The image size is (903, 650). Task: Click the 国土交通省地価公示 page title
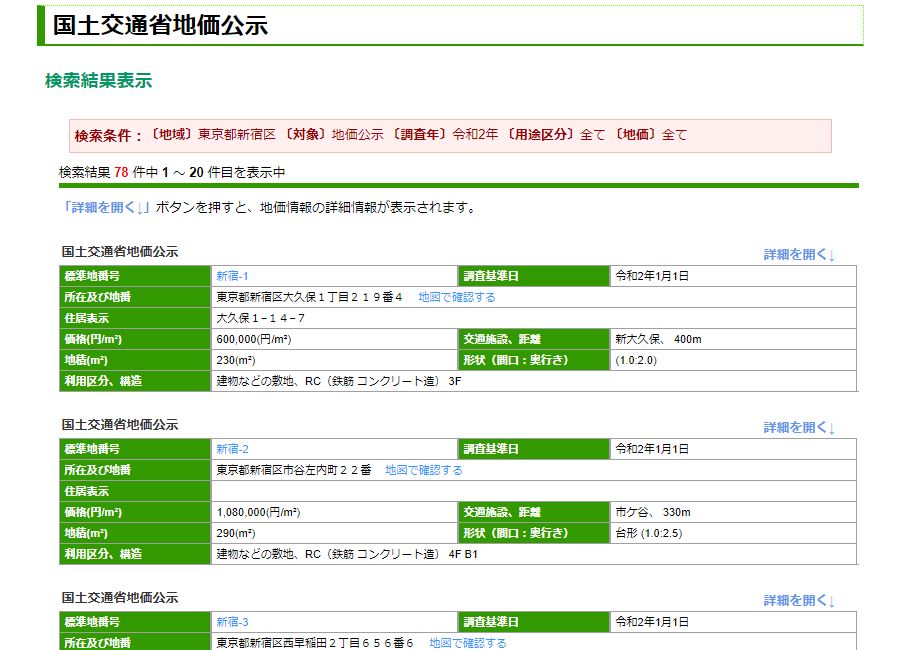coord(160,25)
